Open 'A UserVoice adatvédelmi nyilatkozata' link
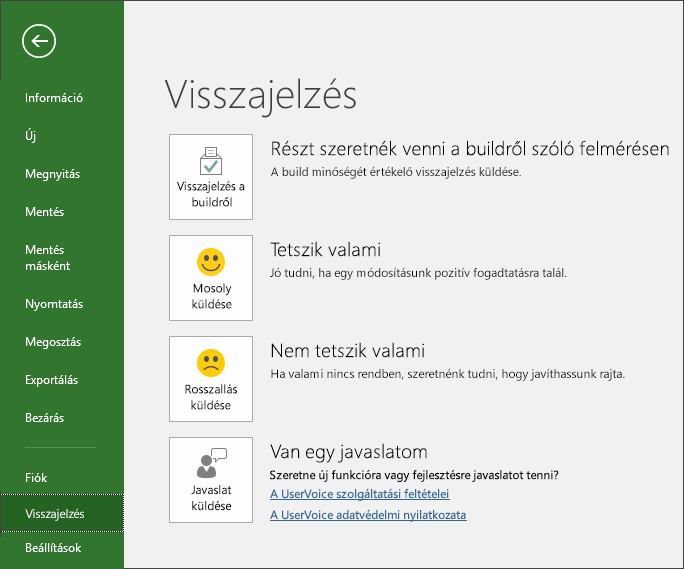 tap(368, 515)
